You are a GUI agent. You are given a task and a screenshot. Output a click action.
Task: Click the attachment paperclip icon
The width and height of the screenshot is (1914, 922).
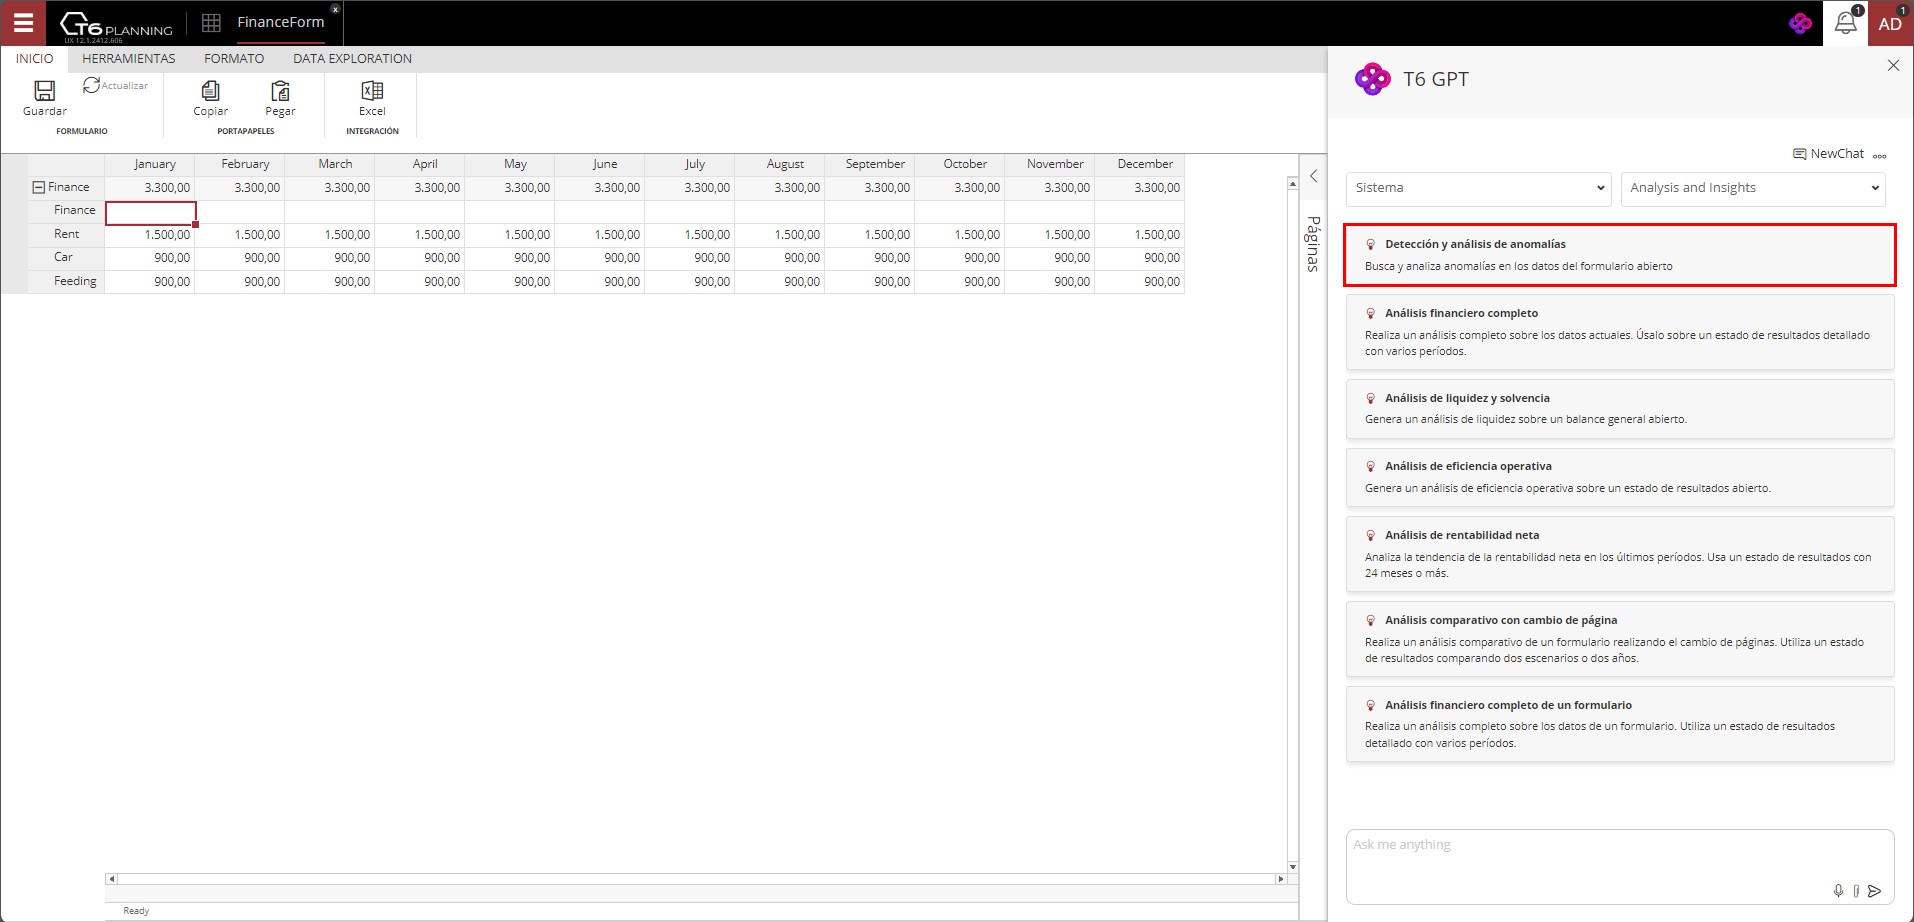pyautogui.click(x=1856, y=891)
